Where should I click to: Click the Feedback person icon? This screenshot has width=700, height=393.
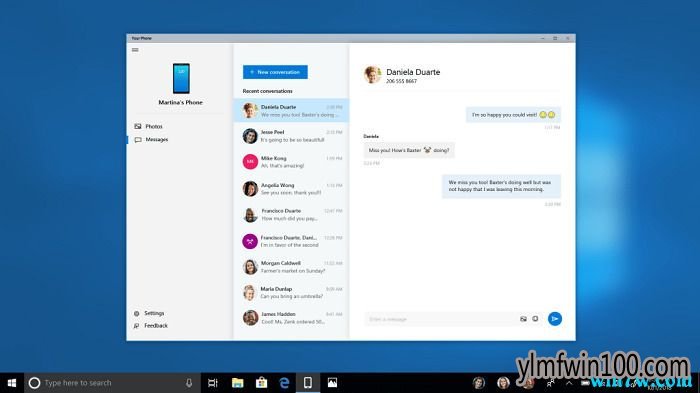point(137,326)
